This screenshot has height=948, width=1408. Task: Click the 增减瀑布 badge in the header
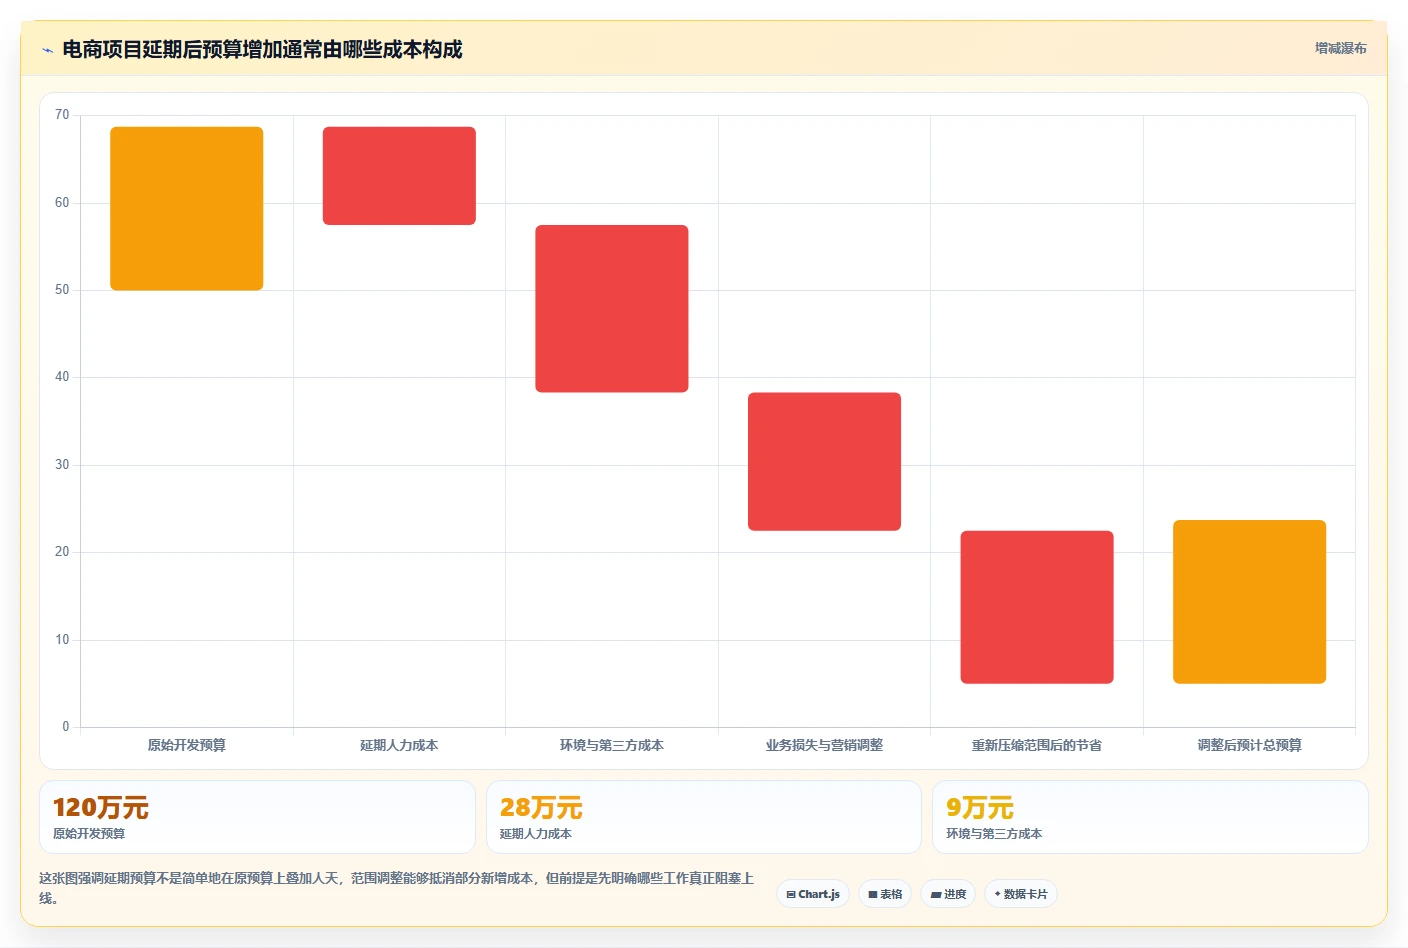[1340, 48]
